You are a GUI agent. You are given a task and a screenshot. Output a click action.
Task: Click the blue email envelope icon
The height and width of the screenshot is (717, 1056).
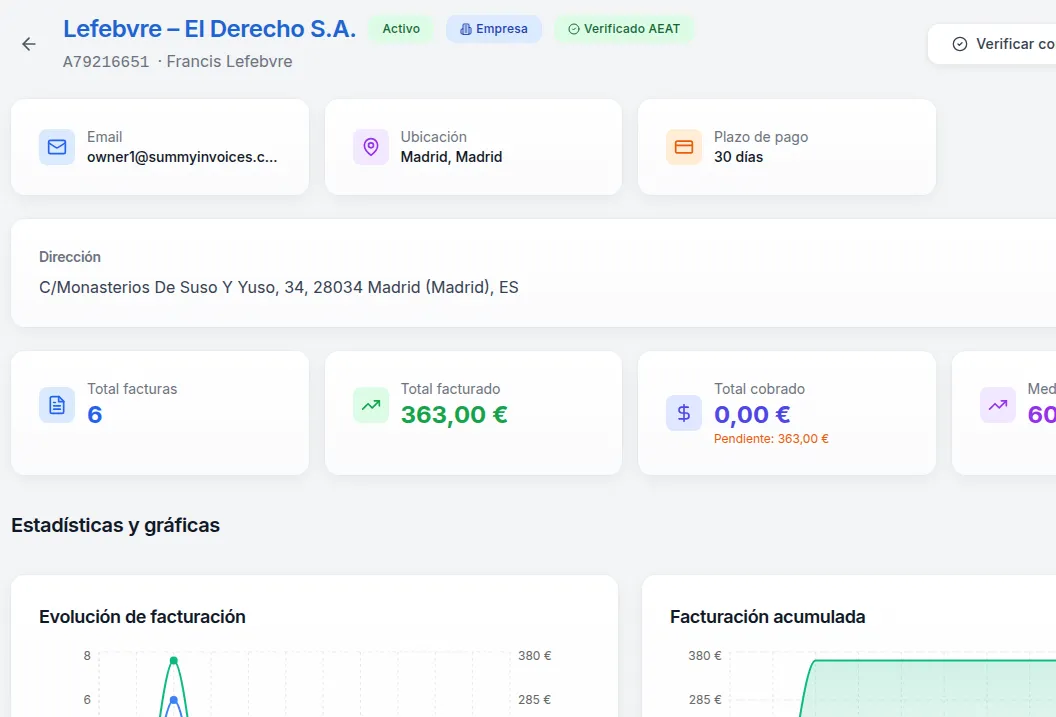pos(57,146)
